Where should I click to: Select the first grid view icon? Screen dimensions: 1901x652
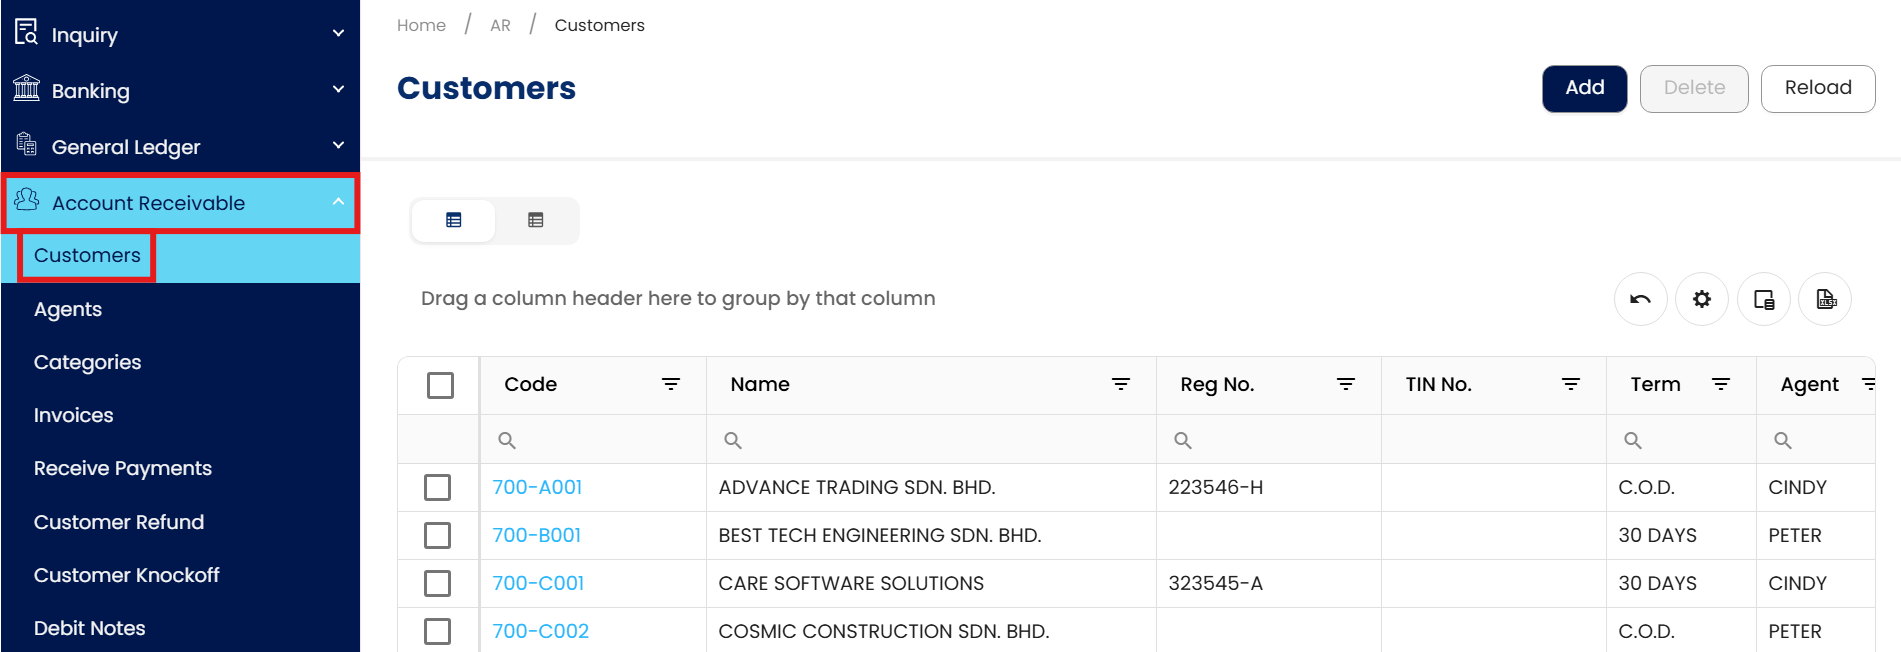(x=454, y=220)
